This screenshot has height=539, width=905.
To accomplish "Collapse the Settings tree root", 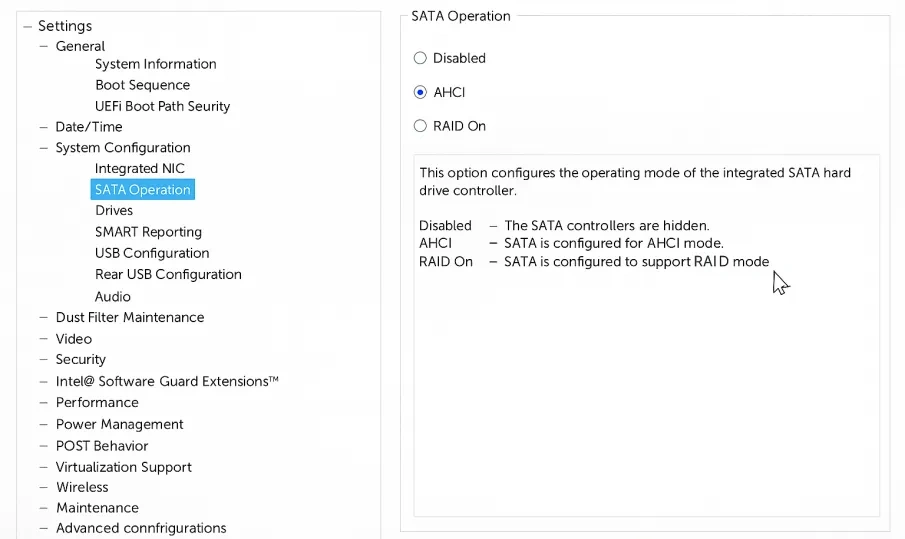I will 27,26.
